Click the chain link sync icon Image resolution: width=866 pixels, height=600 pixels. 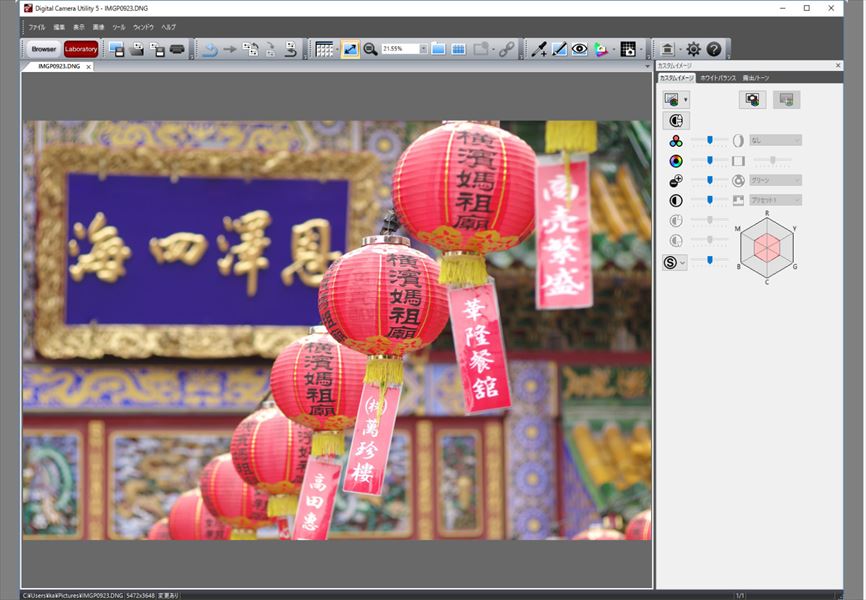point(506,49)
